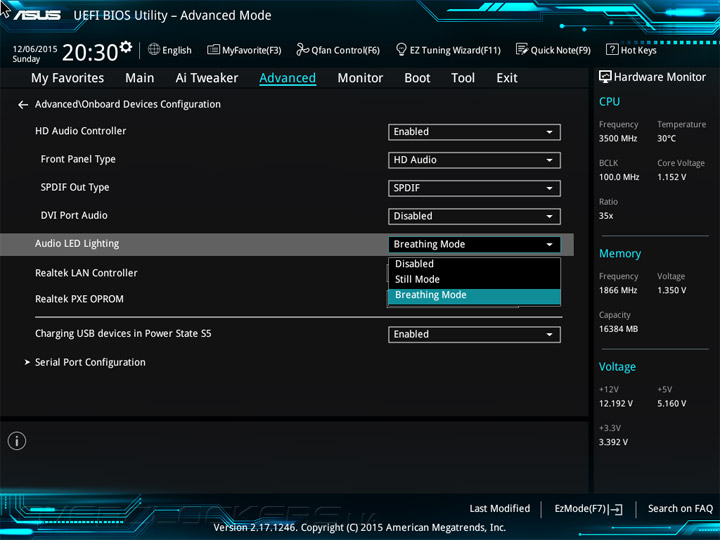Go to the Monitor tab

(x=360, y=78)
